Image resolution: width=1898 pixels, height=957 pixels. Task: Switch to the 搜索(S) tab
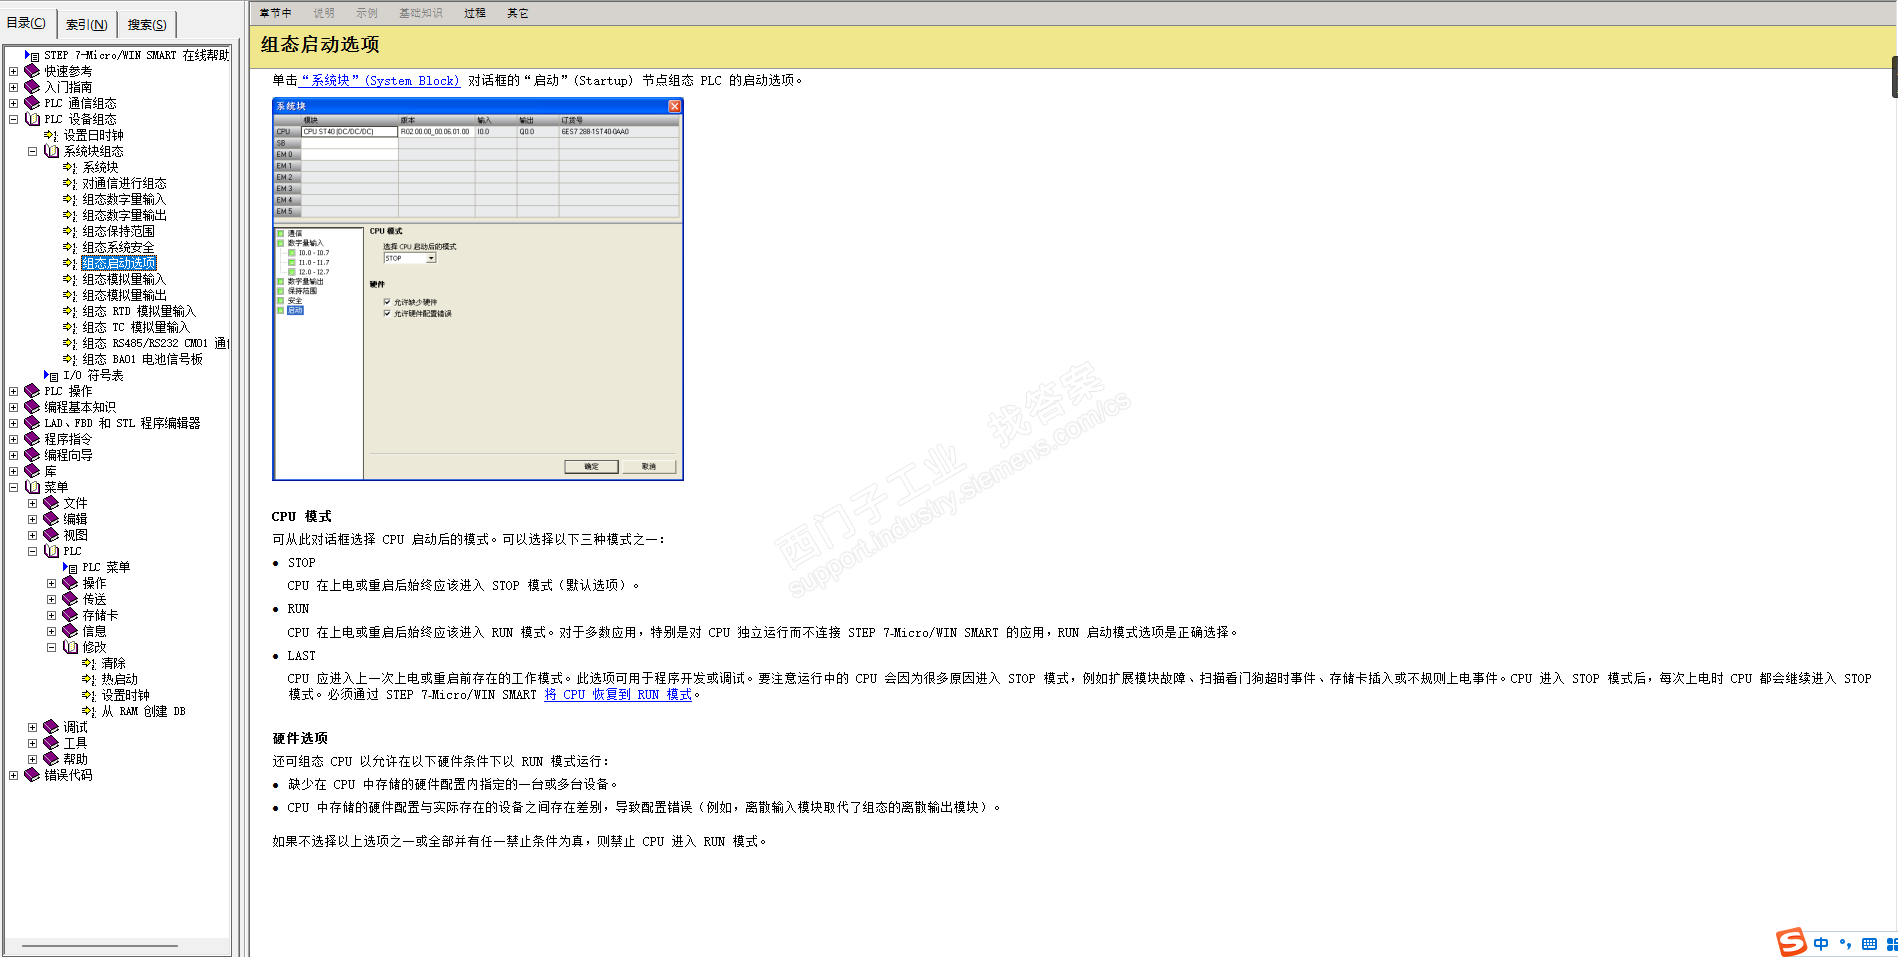point(147,24)
